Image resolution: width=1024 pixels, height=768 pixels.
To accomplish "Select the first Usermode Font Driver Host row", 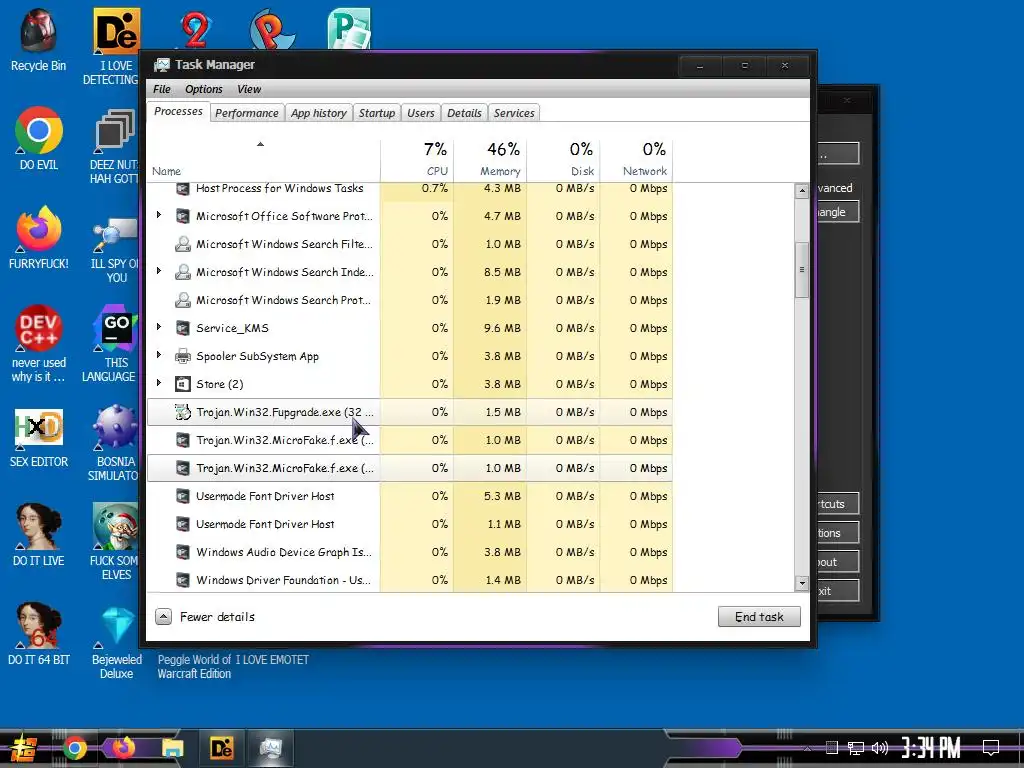I will click(x=410, y=496).
